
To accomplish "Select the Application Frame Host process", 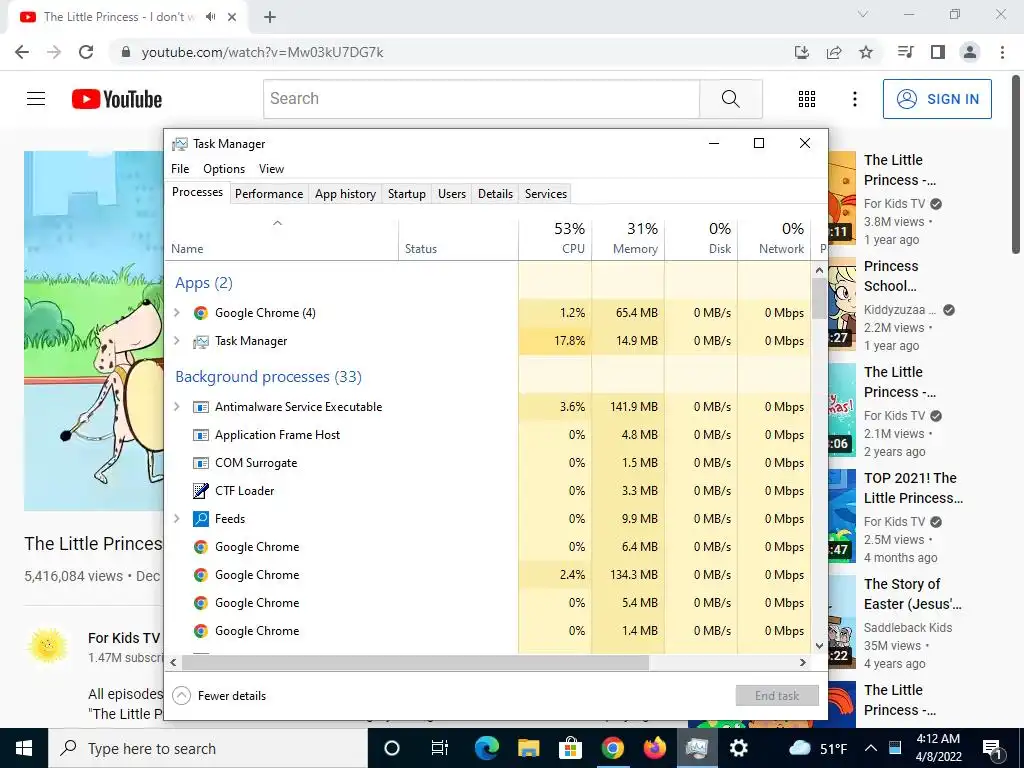I will pyautogui.click(x=488, y=434).
